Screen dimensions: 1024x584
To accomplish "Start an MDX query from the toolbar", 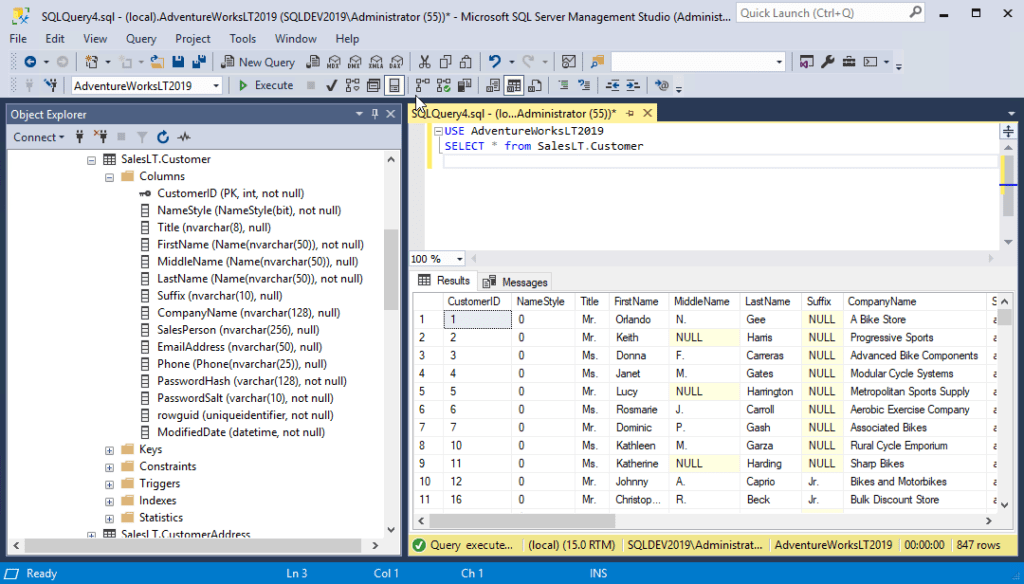I will pyautogui.click(x=334, y=62).
